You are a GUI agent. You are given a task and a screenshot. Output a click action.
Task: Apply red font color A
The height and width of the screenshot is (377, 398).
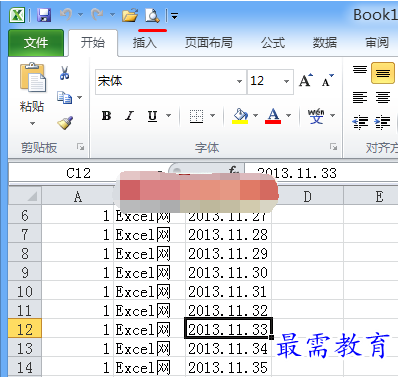coord(273,116)
